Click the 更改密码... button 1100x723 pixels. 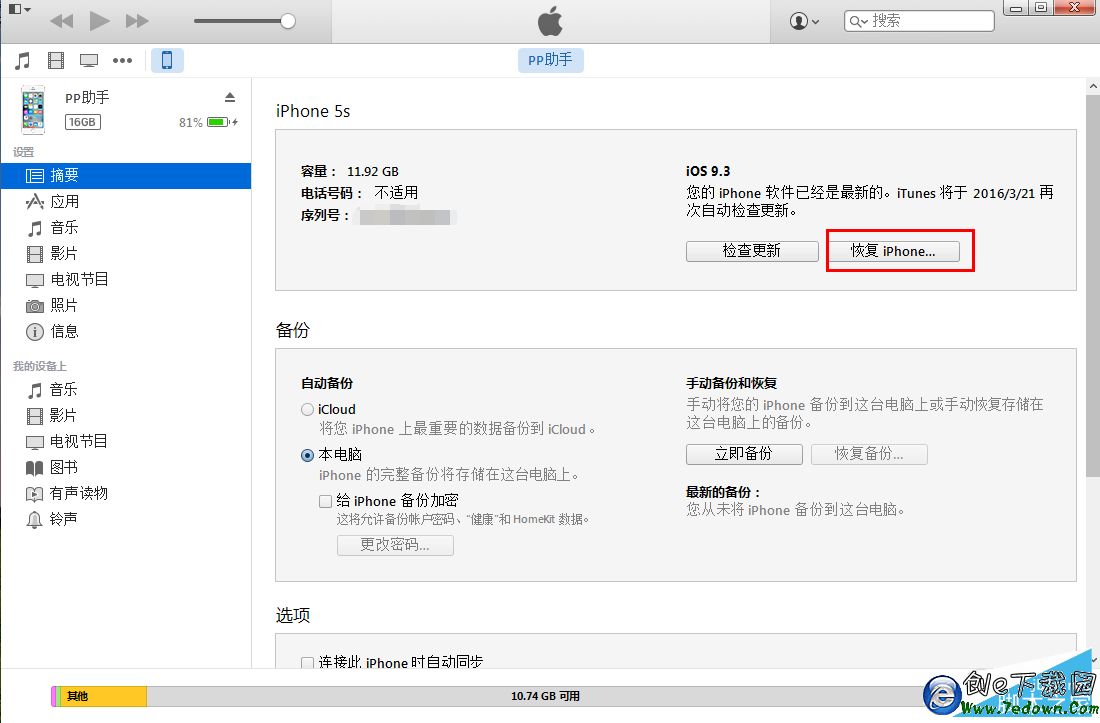tap(395, 545)
